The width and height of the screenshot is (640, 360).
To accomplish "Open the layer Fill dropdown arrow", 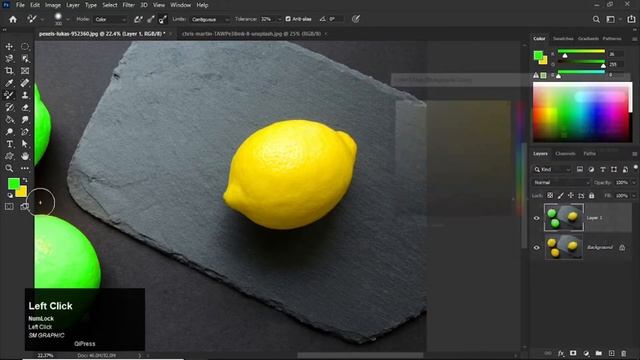I will pyautogui.click(x=634, y=196).
